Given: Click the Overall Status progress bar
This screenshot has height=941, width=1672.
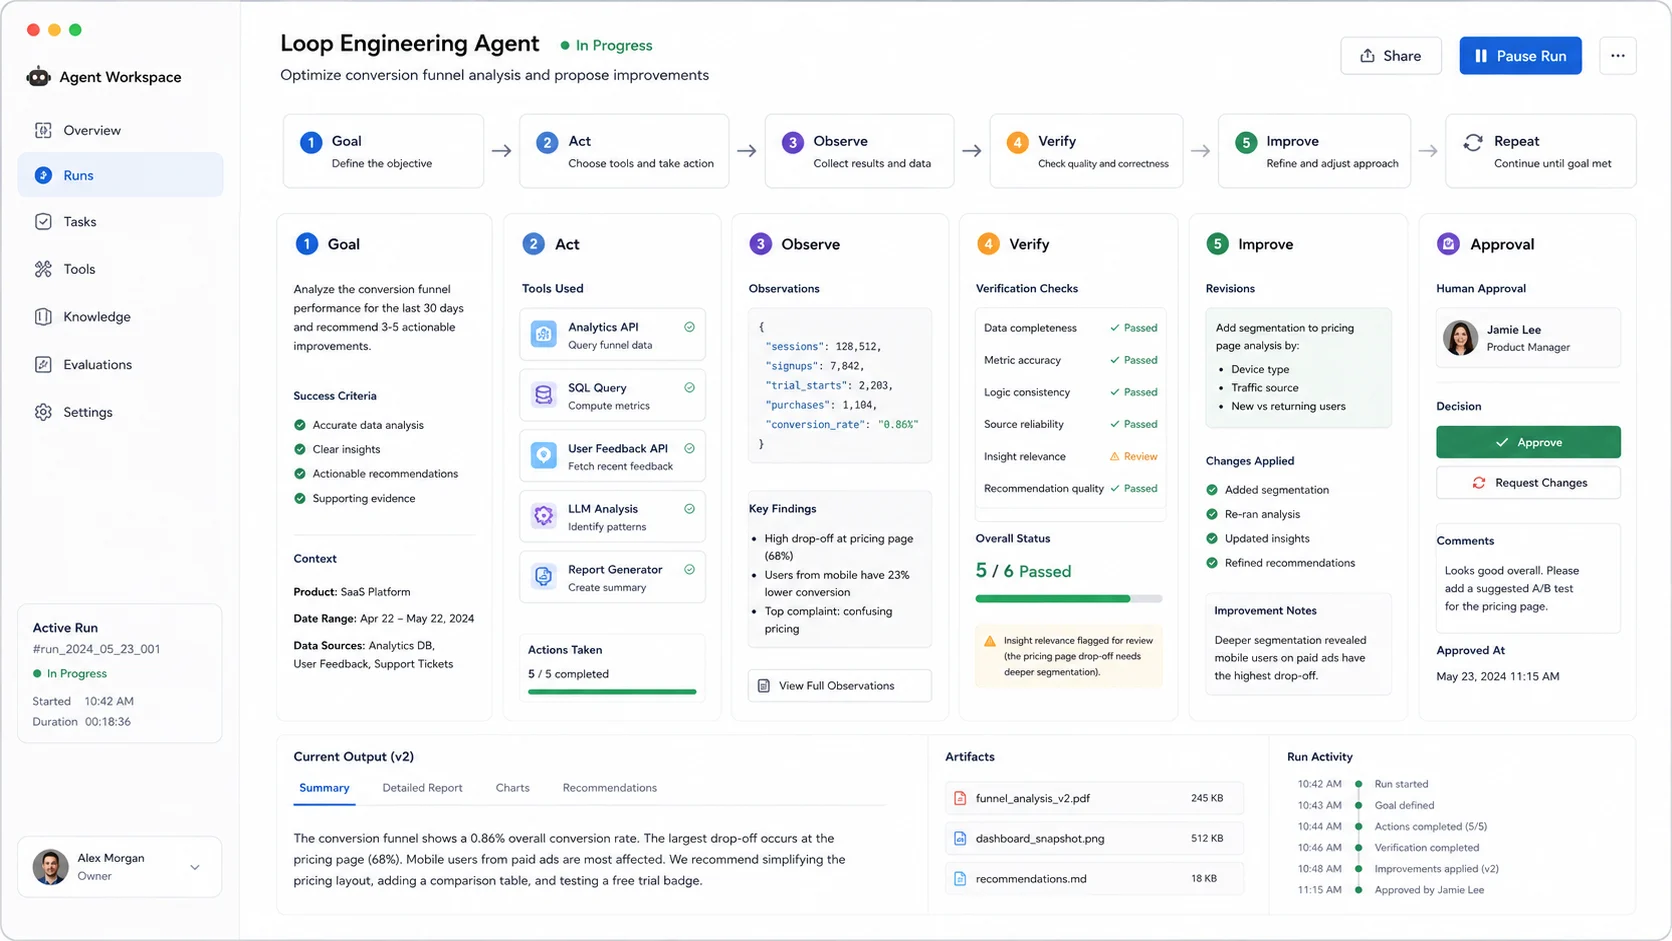Looking at the screenshot, I should 1069,599.
